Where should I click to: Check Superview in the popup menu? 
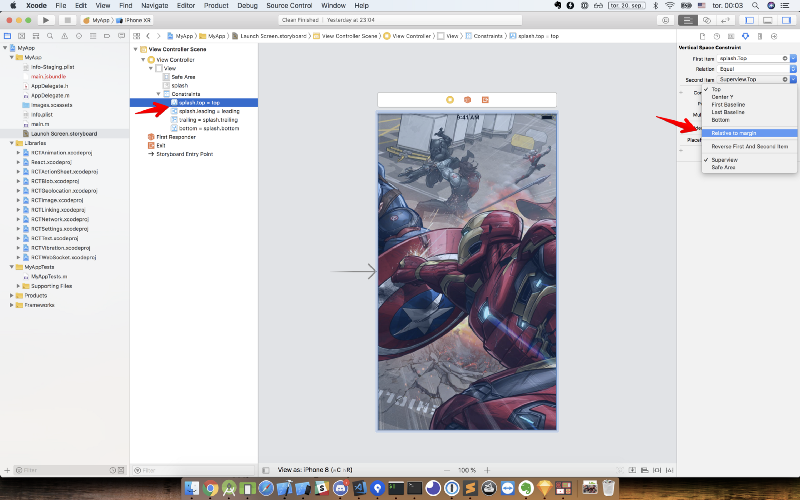[x=724, y=160]
